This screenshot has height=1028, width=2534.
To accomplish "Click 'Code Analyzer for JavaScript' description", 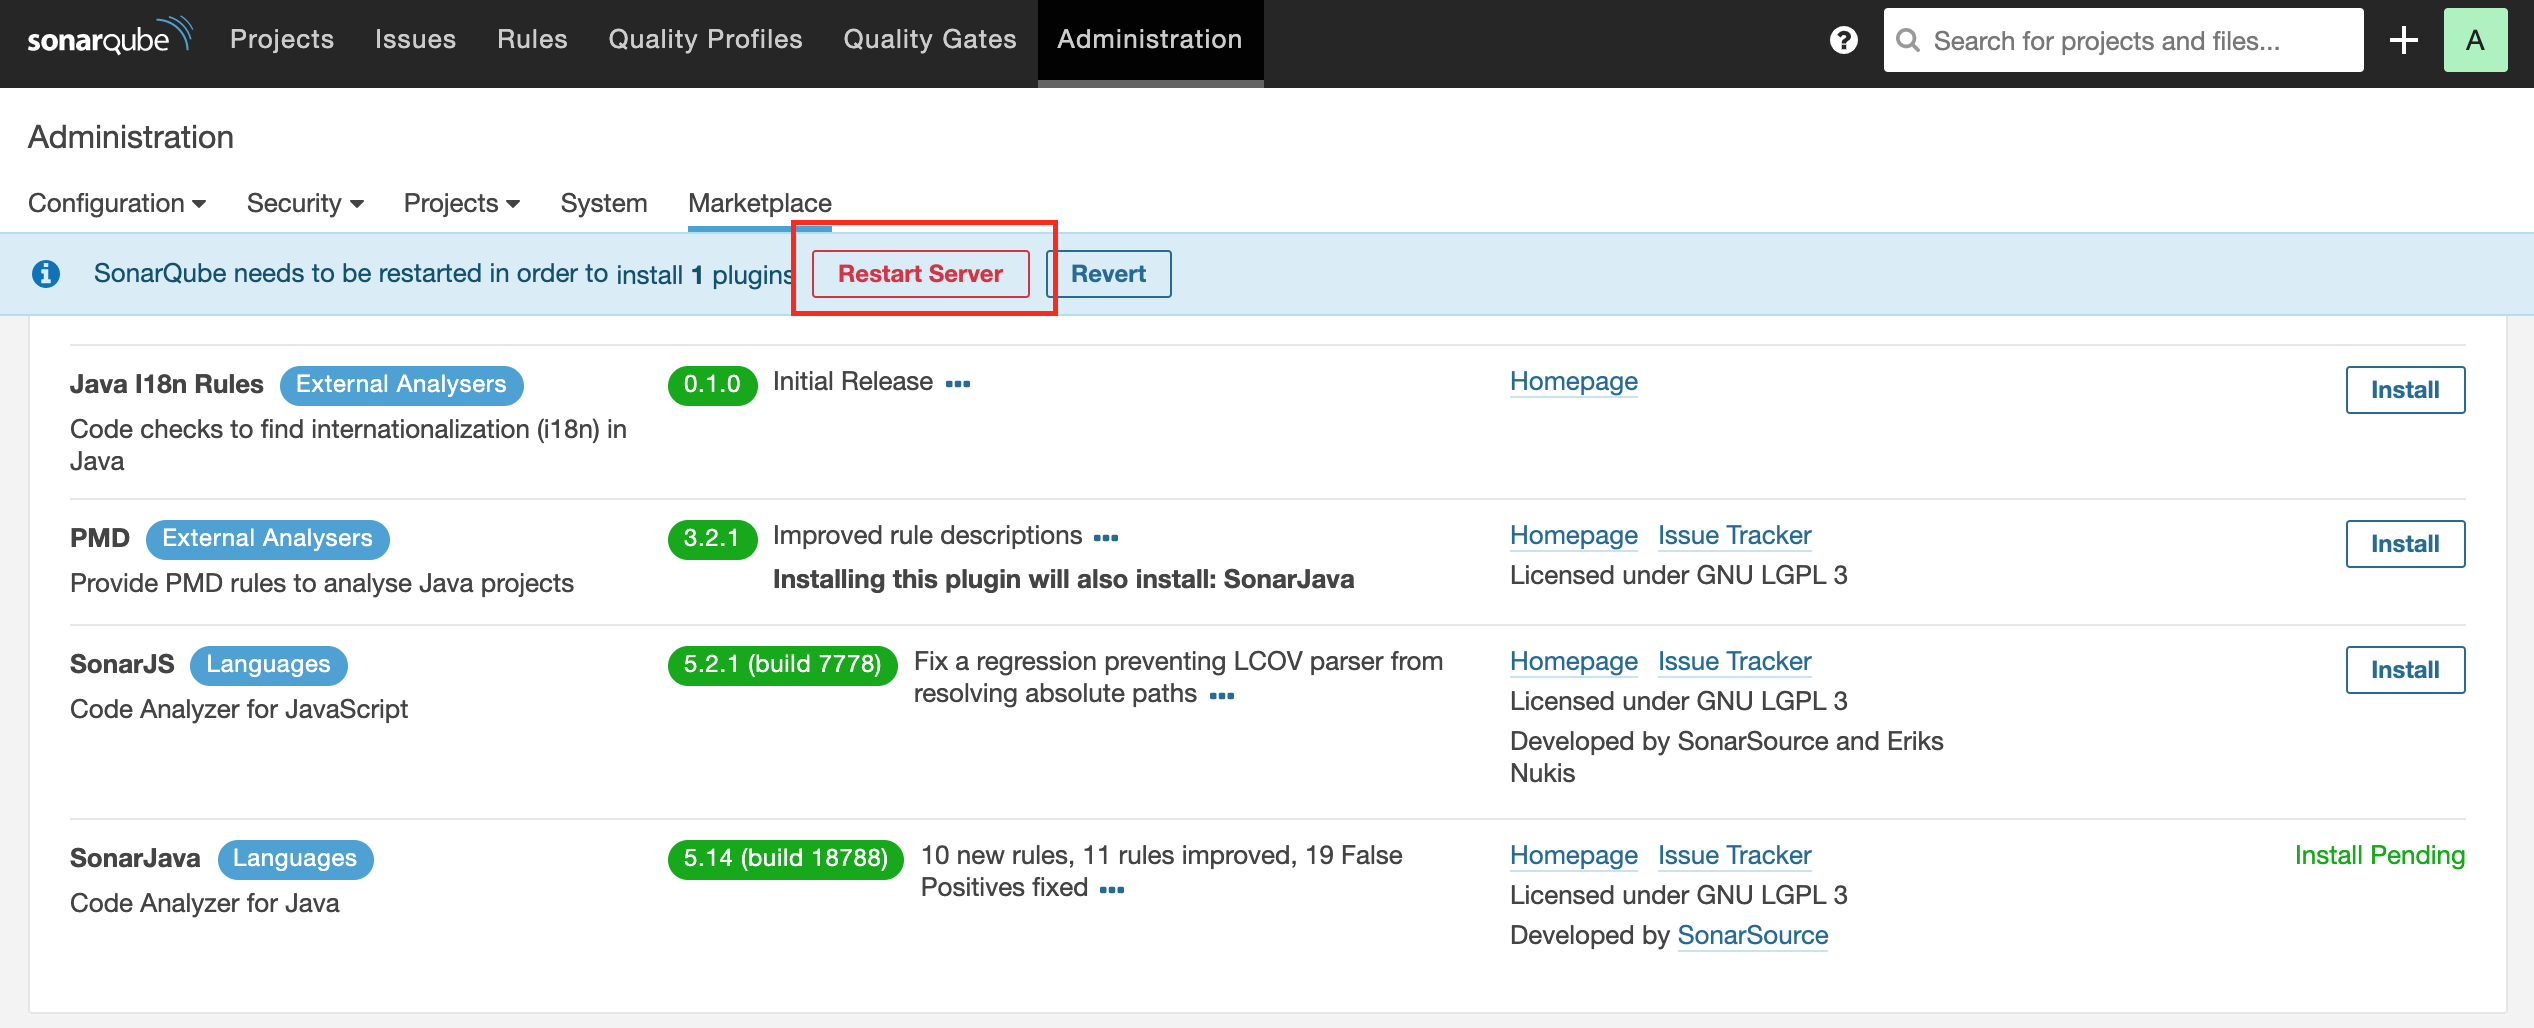I will point(239,710).
